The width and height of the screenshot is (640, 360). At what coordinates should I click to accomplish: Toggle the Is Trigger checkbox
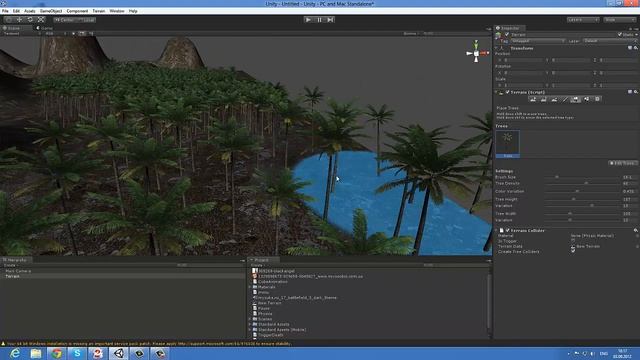(573, 241)
